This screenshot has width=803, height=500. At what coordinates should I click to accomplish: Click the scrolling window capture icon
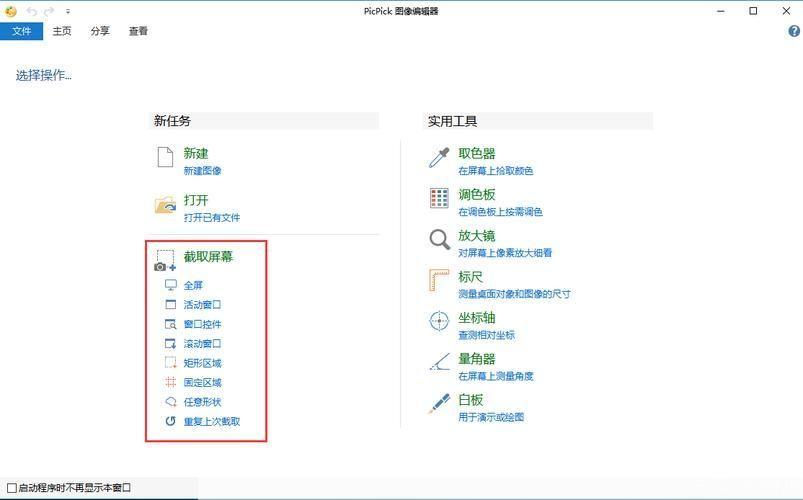[x=171, y=343]
